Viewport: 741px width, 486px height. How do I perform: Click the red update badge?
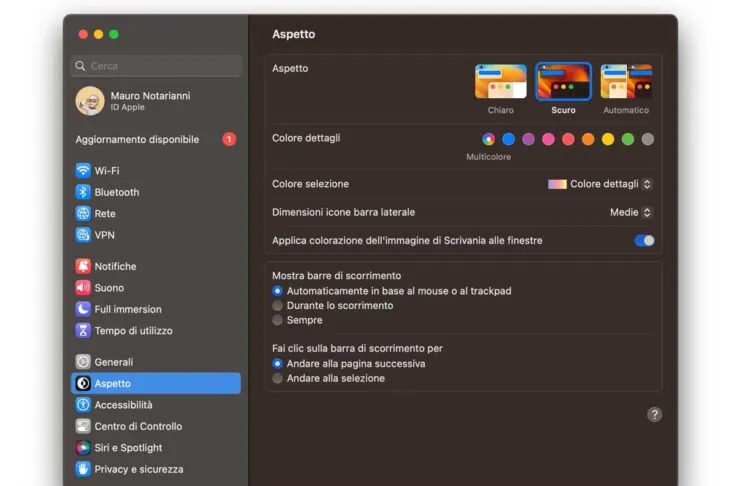[229, 139]
